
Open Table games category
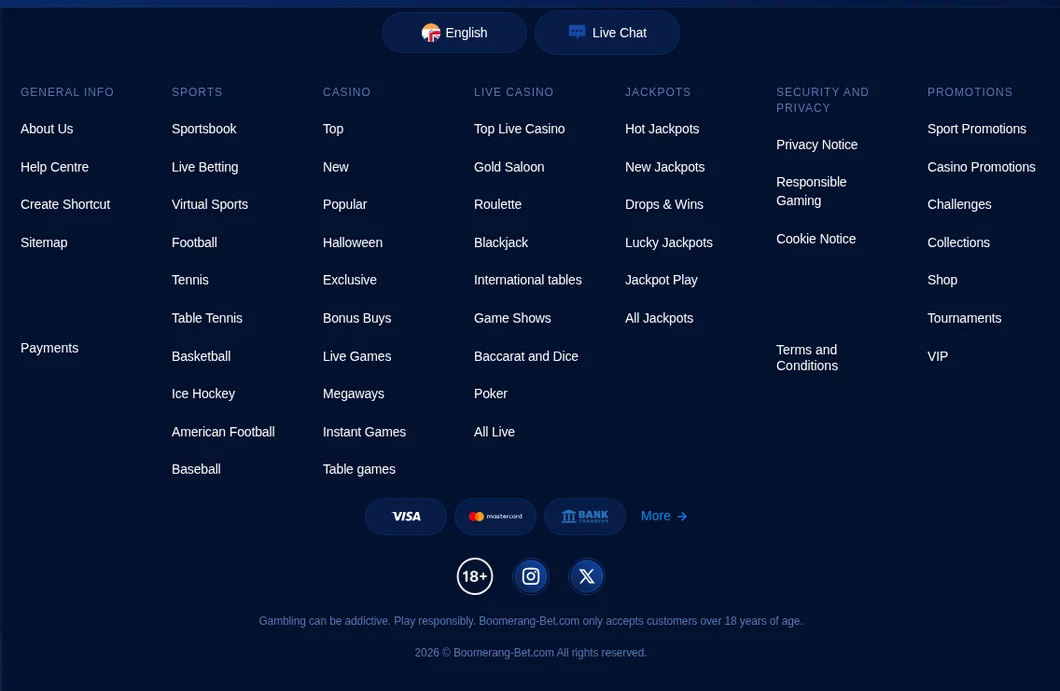pyautogui.click(x=359, y=469)
